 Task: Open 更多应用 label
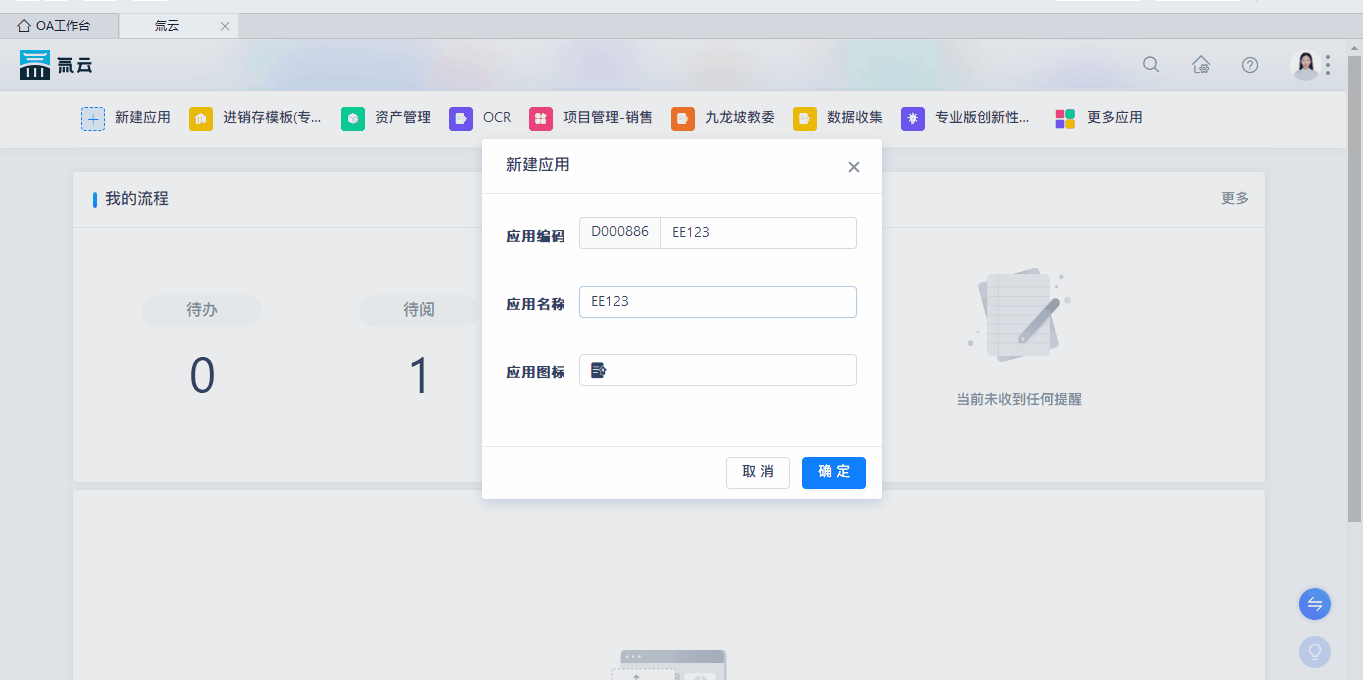[x=1115, y=118]
